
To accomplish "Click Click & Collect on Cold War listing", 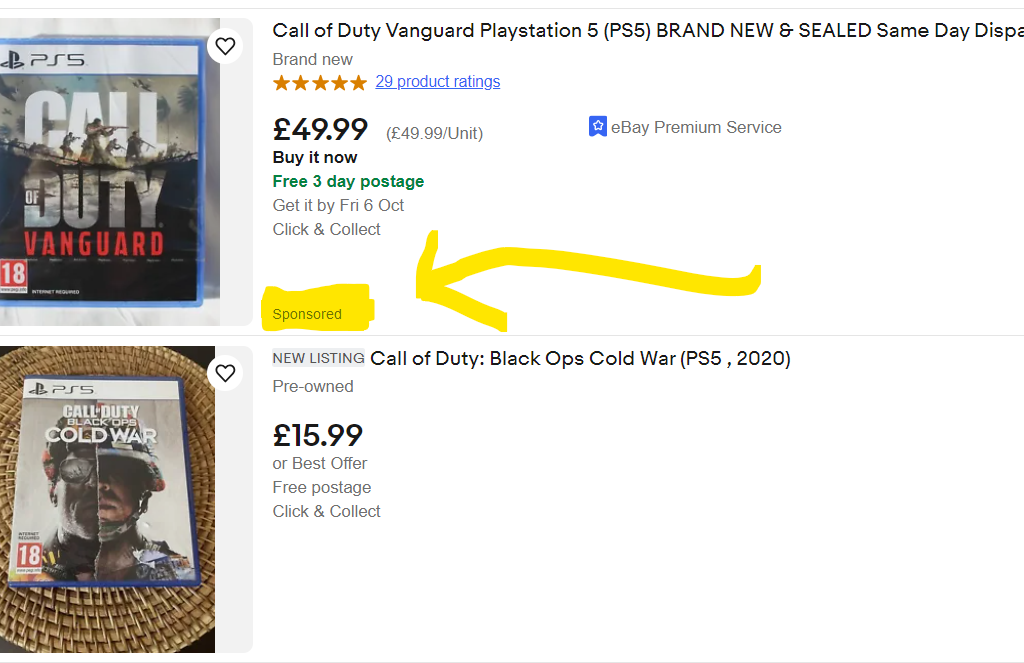I will [326, 511].
